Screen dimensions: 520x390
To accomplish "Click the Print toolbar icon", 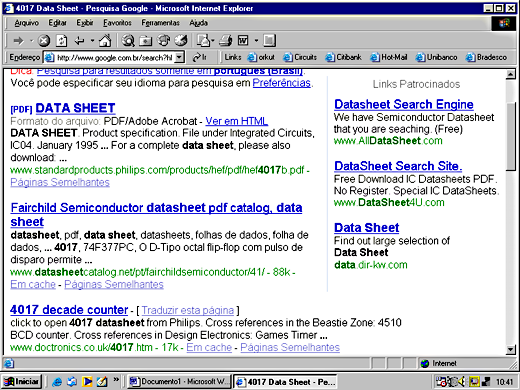I will click(x=226, y=41).
